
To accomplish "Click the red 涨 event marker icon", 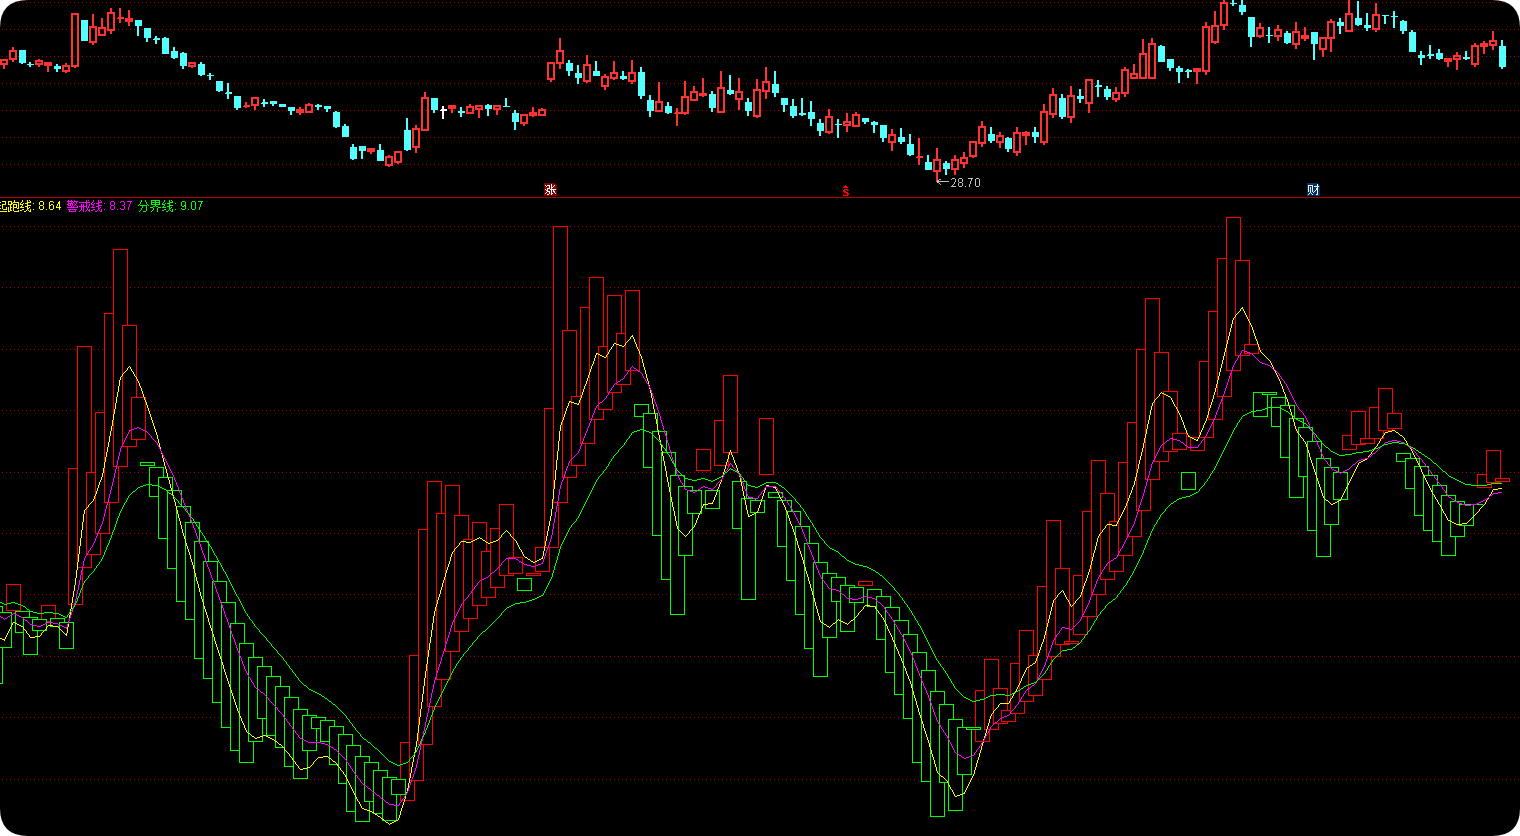I will (550, 190).
